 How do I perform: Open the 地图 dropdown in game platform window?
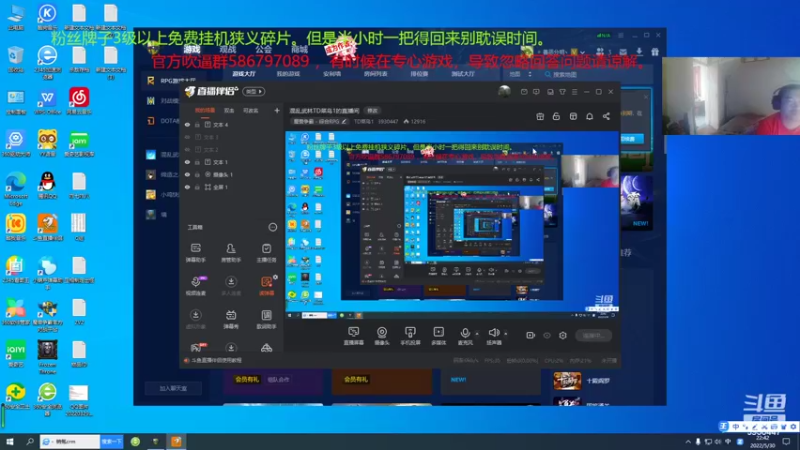pyautogui.click(x=520, y=74)
